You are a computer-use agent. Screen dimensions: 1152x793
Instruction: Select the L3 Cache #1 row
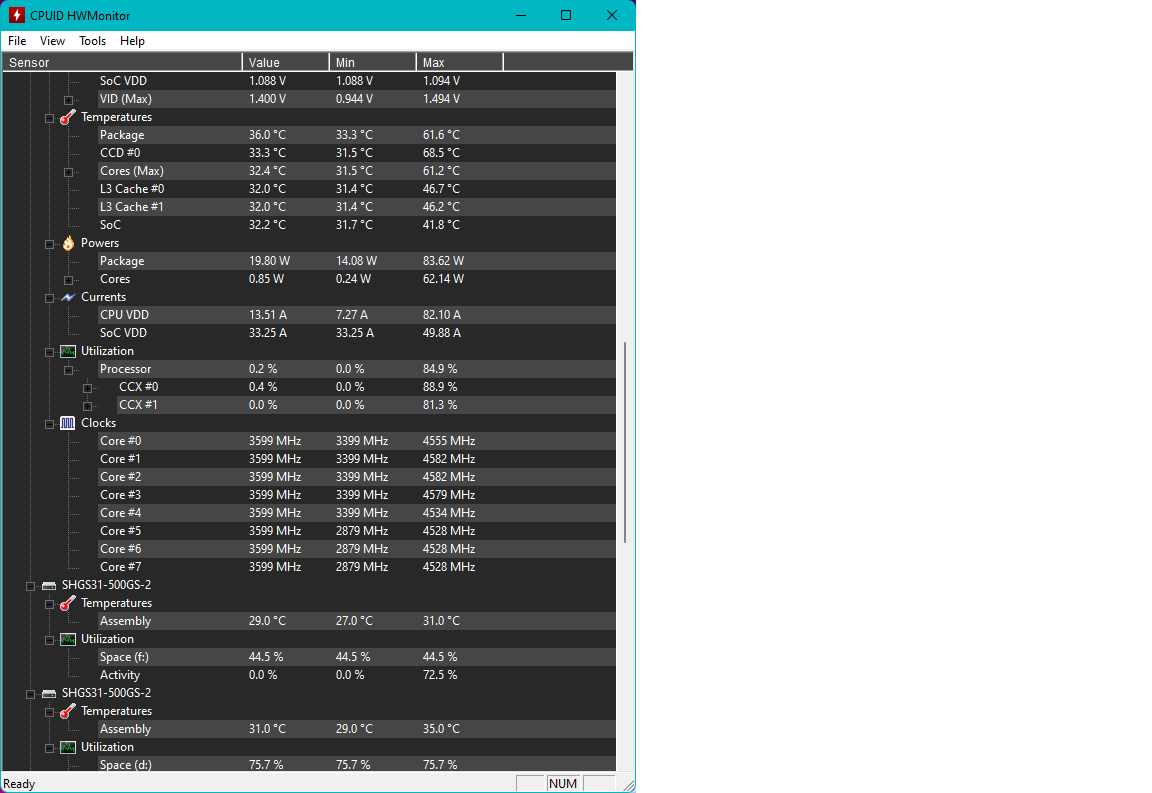tap(357, 207)
